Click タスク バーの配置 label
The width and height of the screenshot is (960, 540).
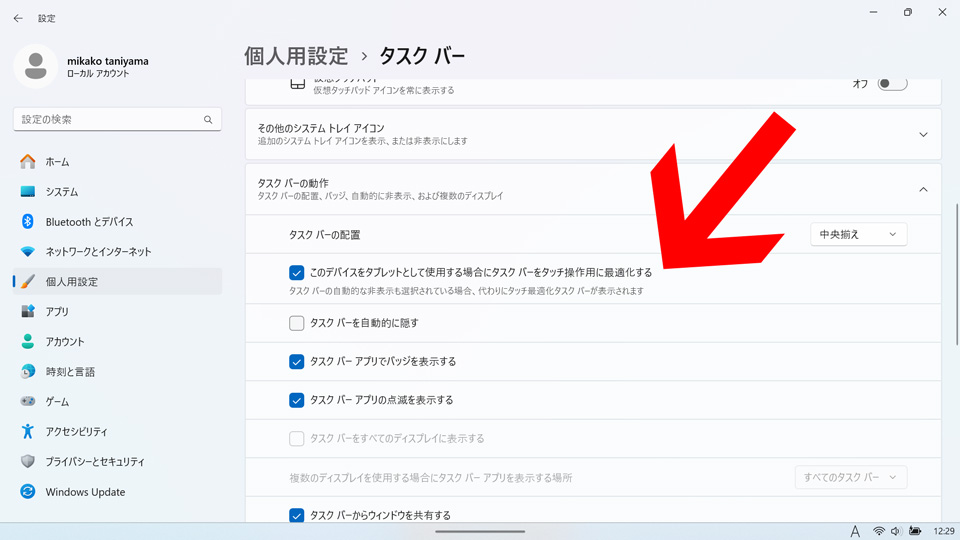tap(324, 235)
